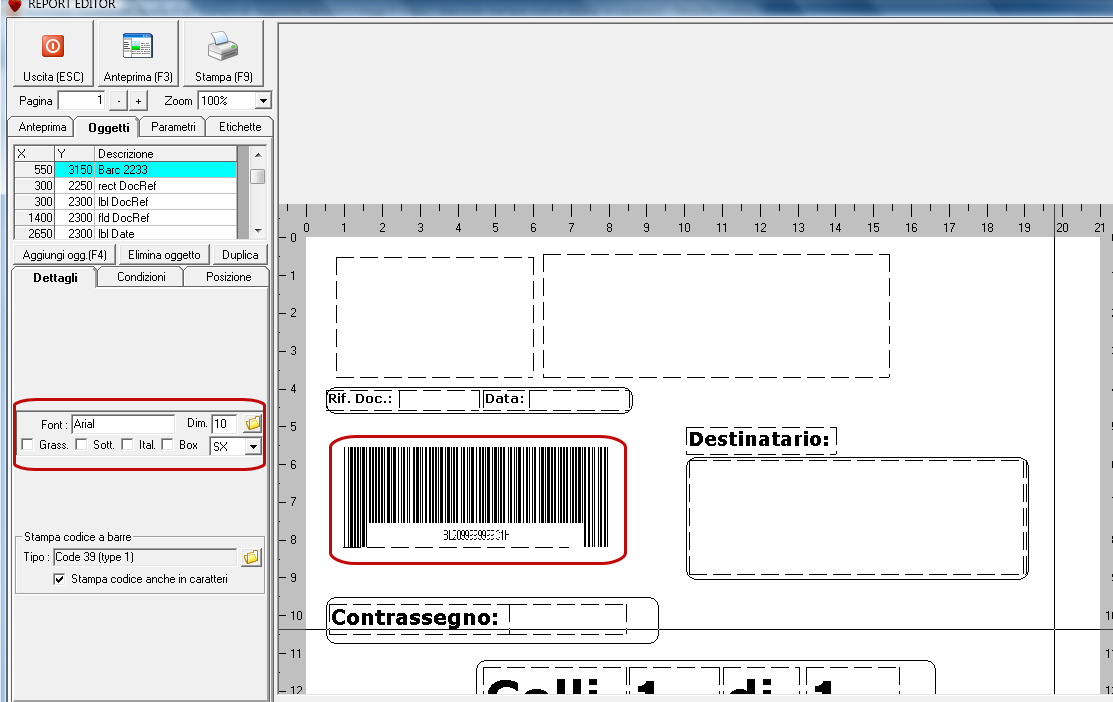Click the Font name field showing Arial
The height and width of the screenshot is (702, 1113).
tap(123, 424)
